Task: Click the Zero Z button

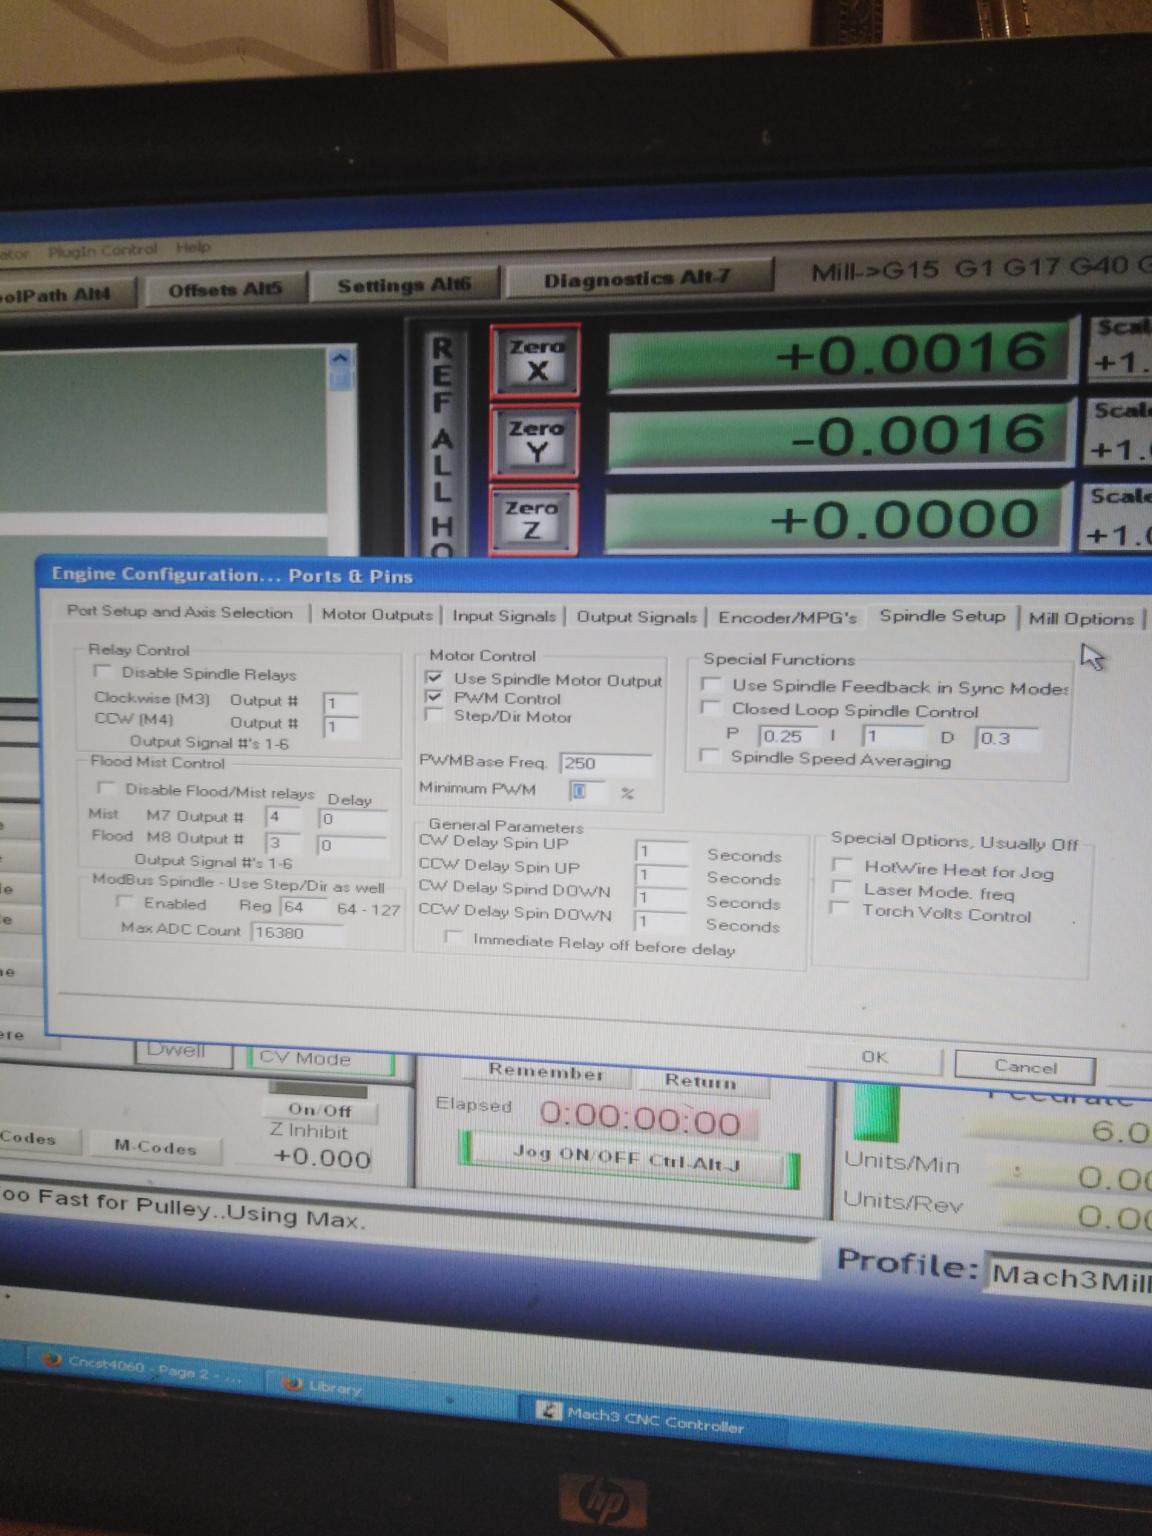Action: 532,520
